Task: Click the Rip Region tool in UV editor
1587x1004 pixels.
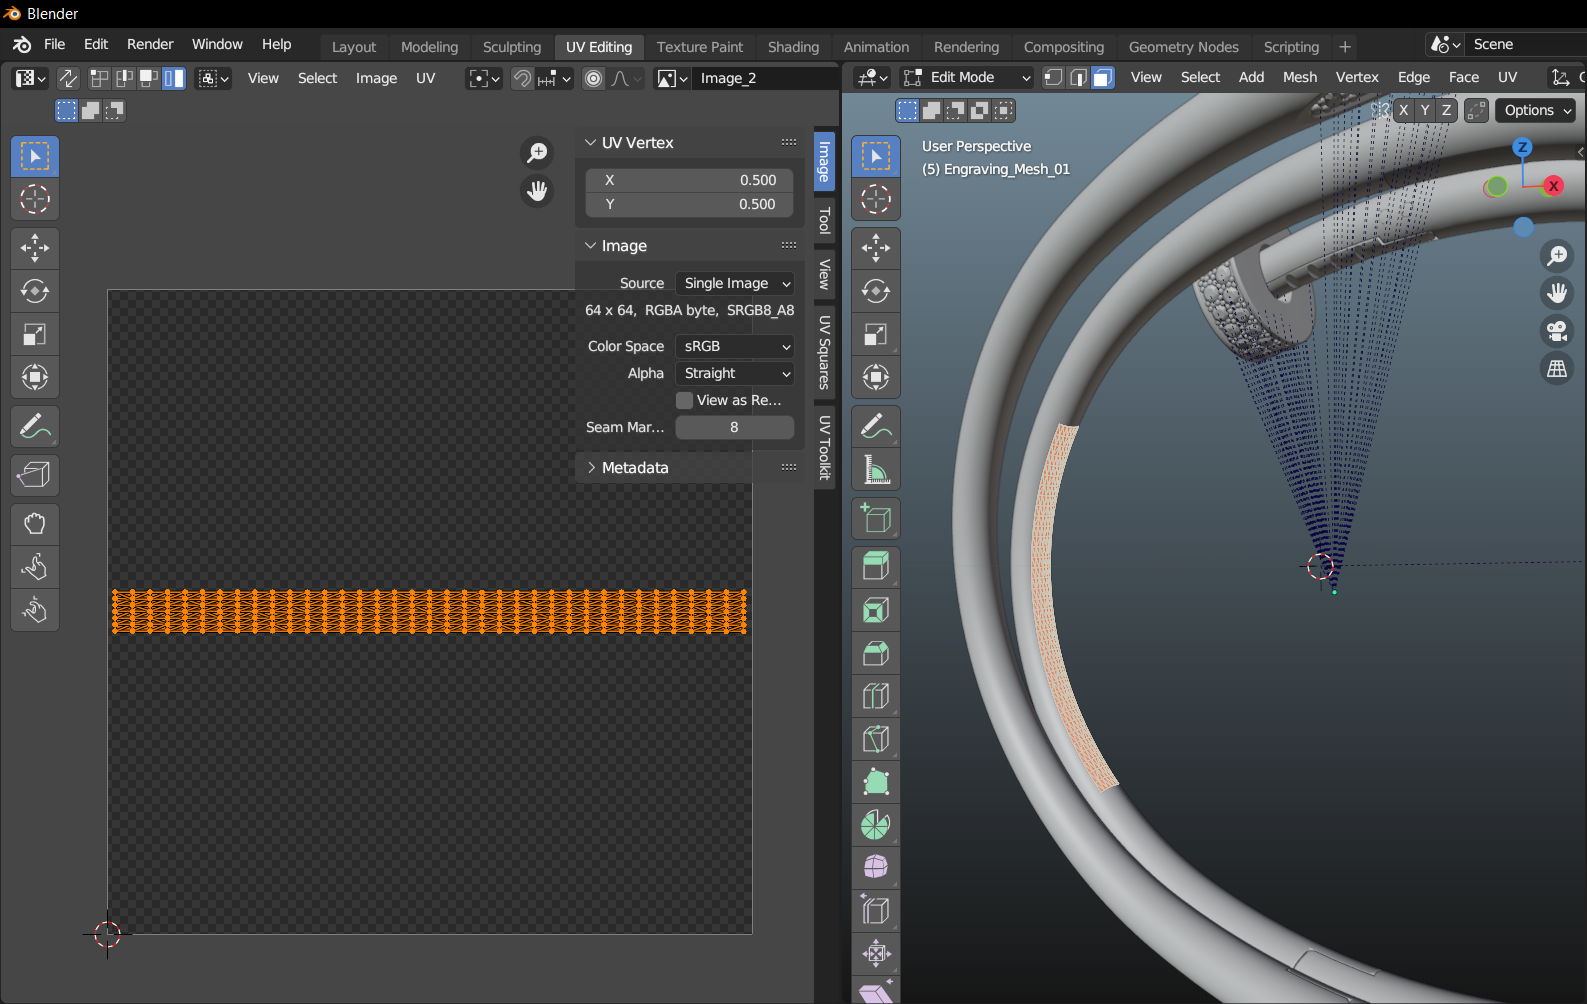Action: point(35,475)
